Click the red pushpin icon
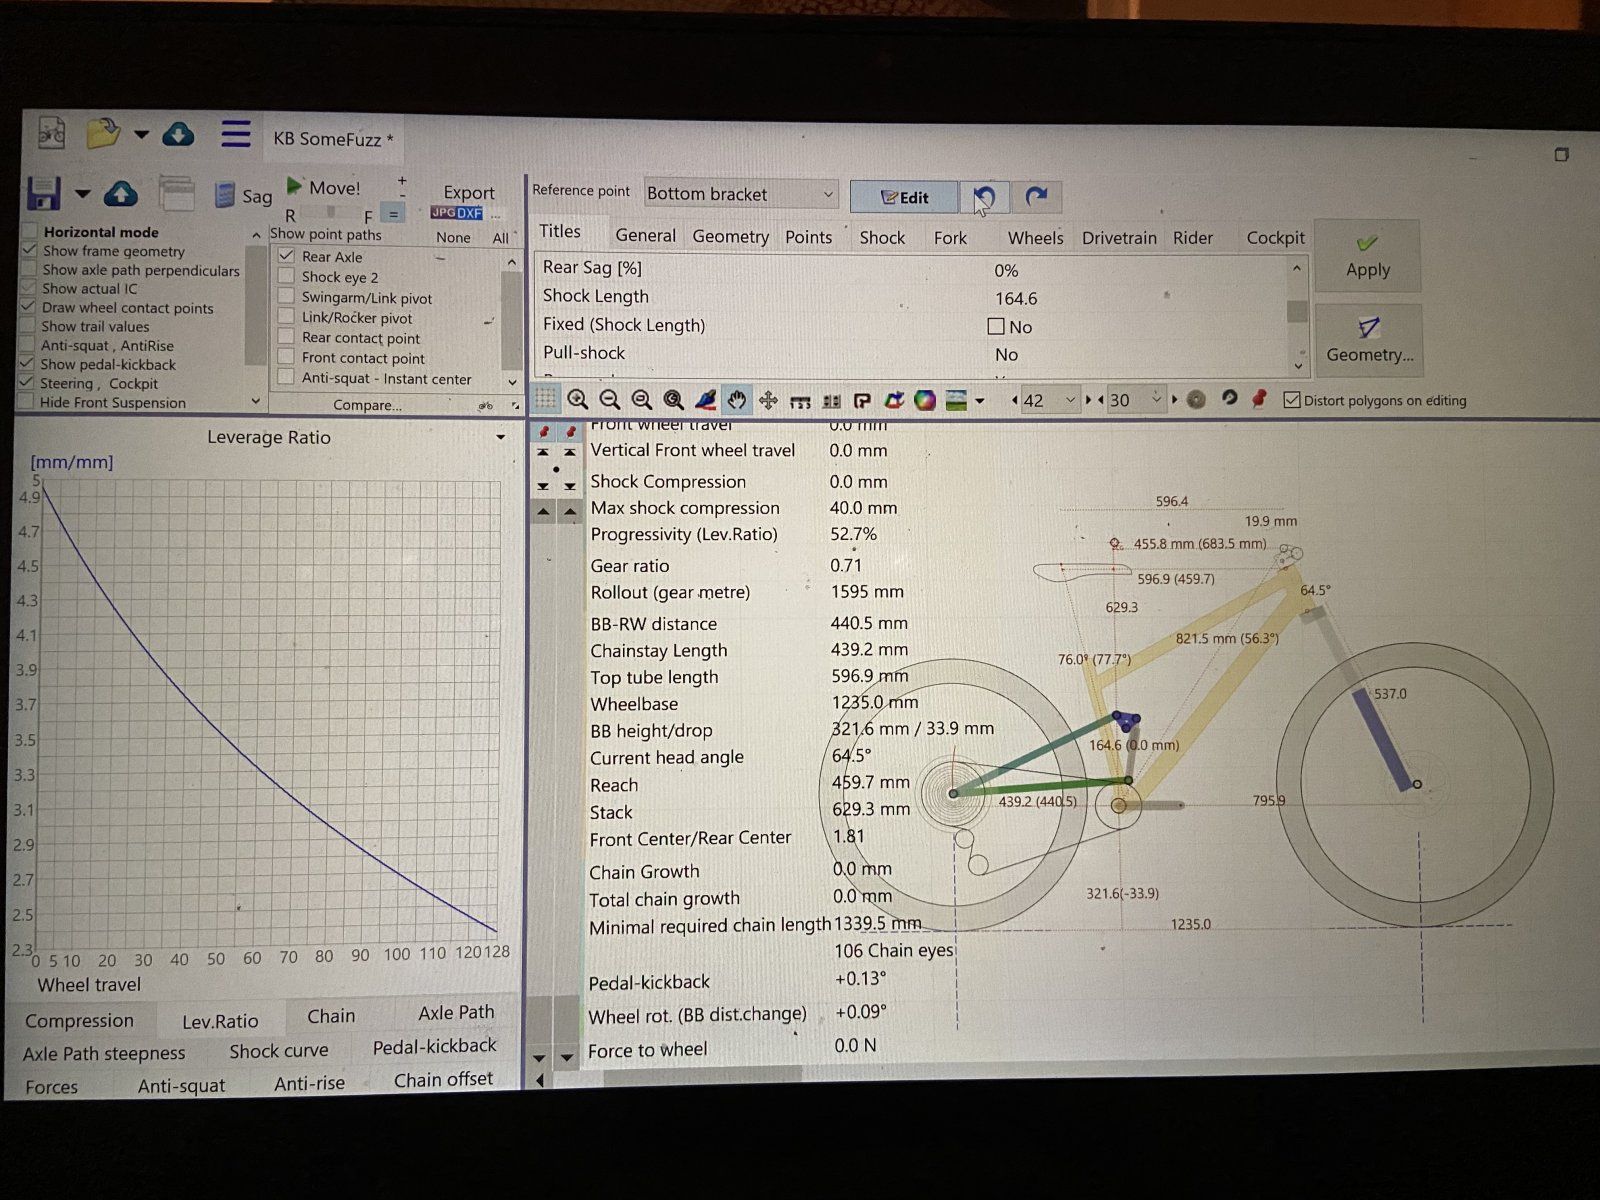The width and height of the screenshot is (1600, 1200). click(x=1260, y=398)
